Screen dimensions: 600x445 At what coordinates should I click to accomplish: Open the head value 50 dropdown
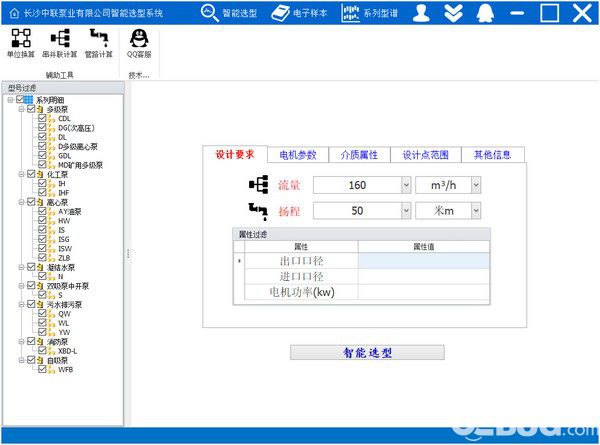tap(406, 211)
